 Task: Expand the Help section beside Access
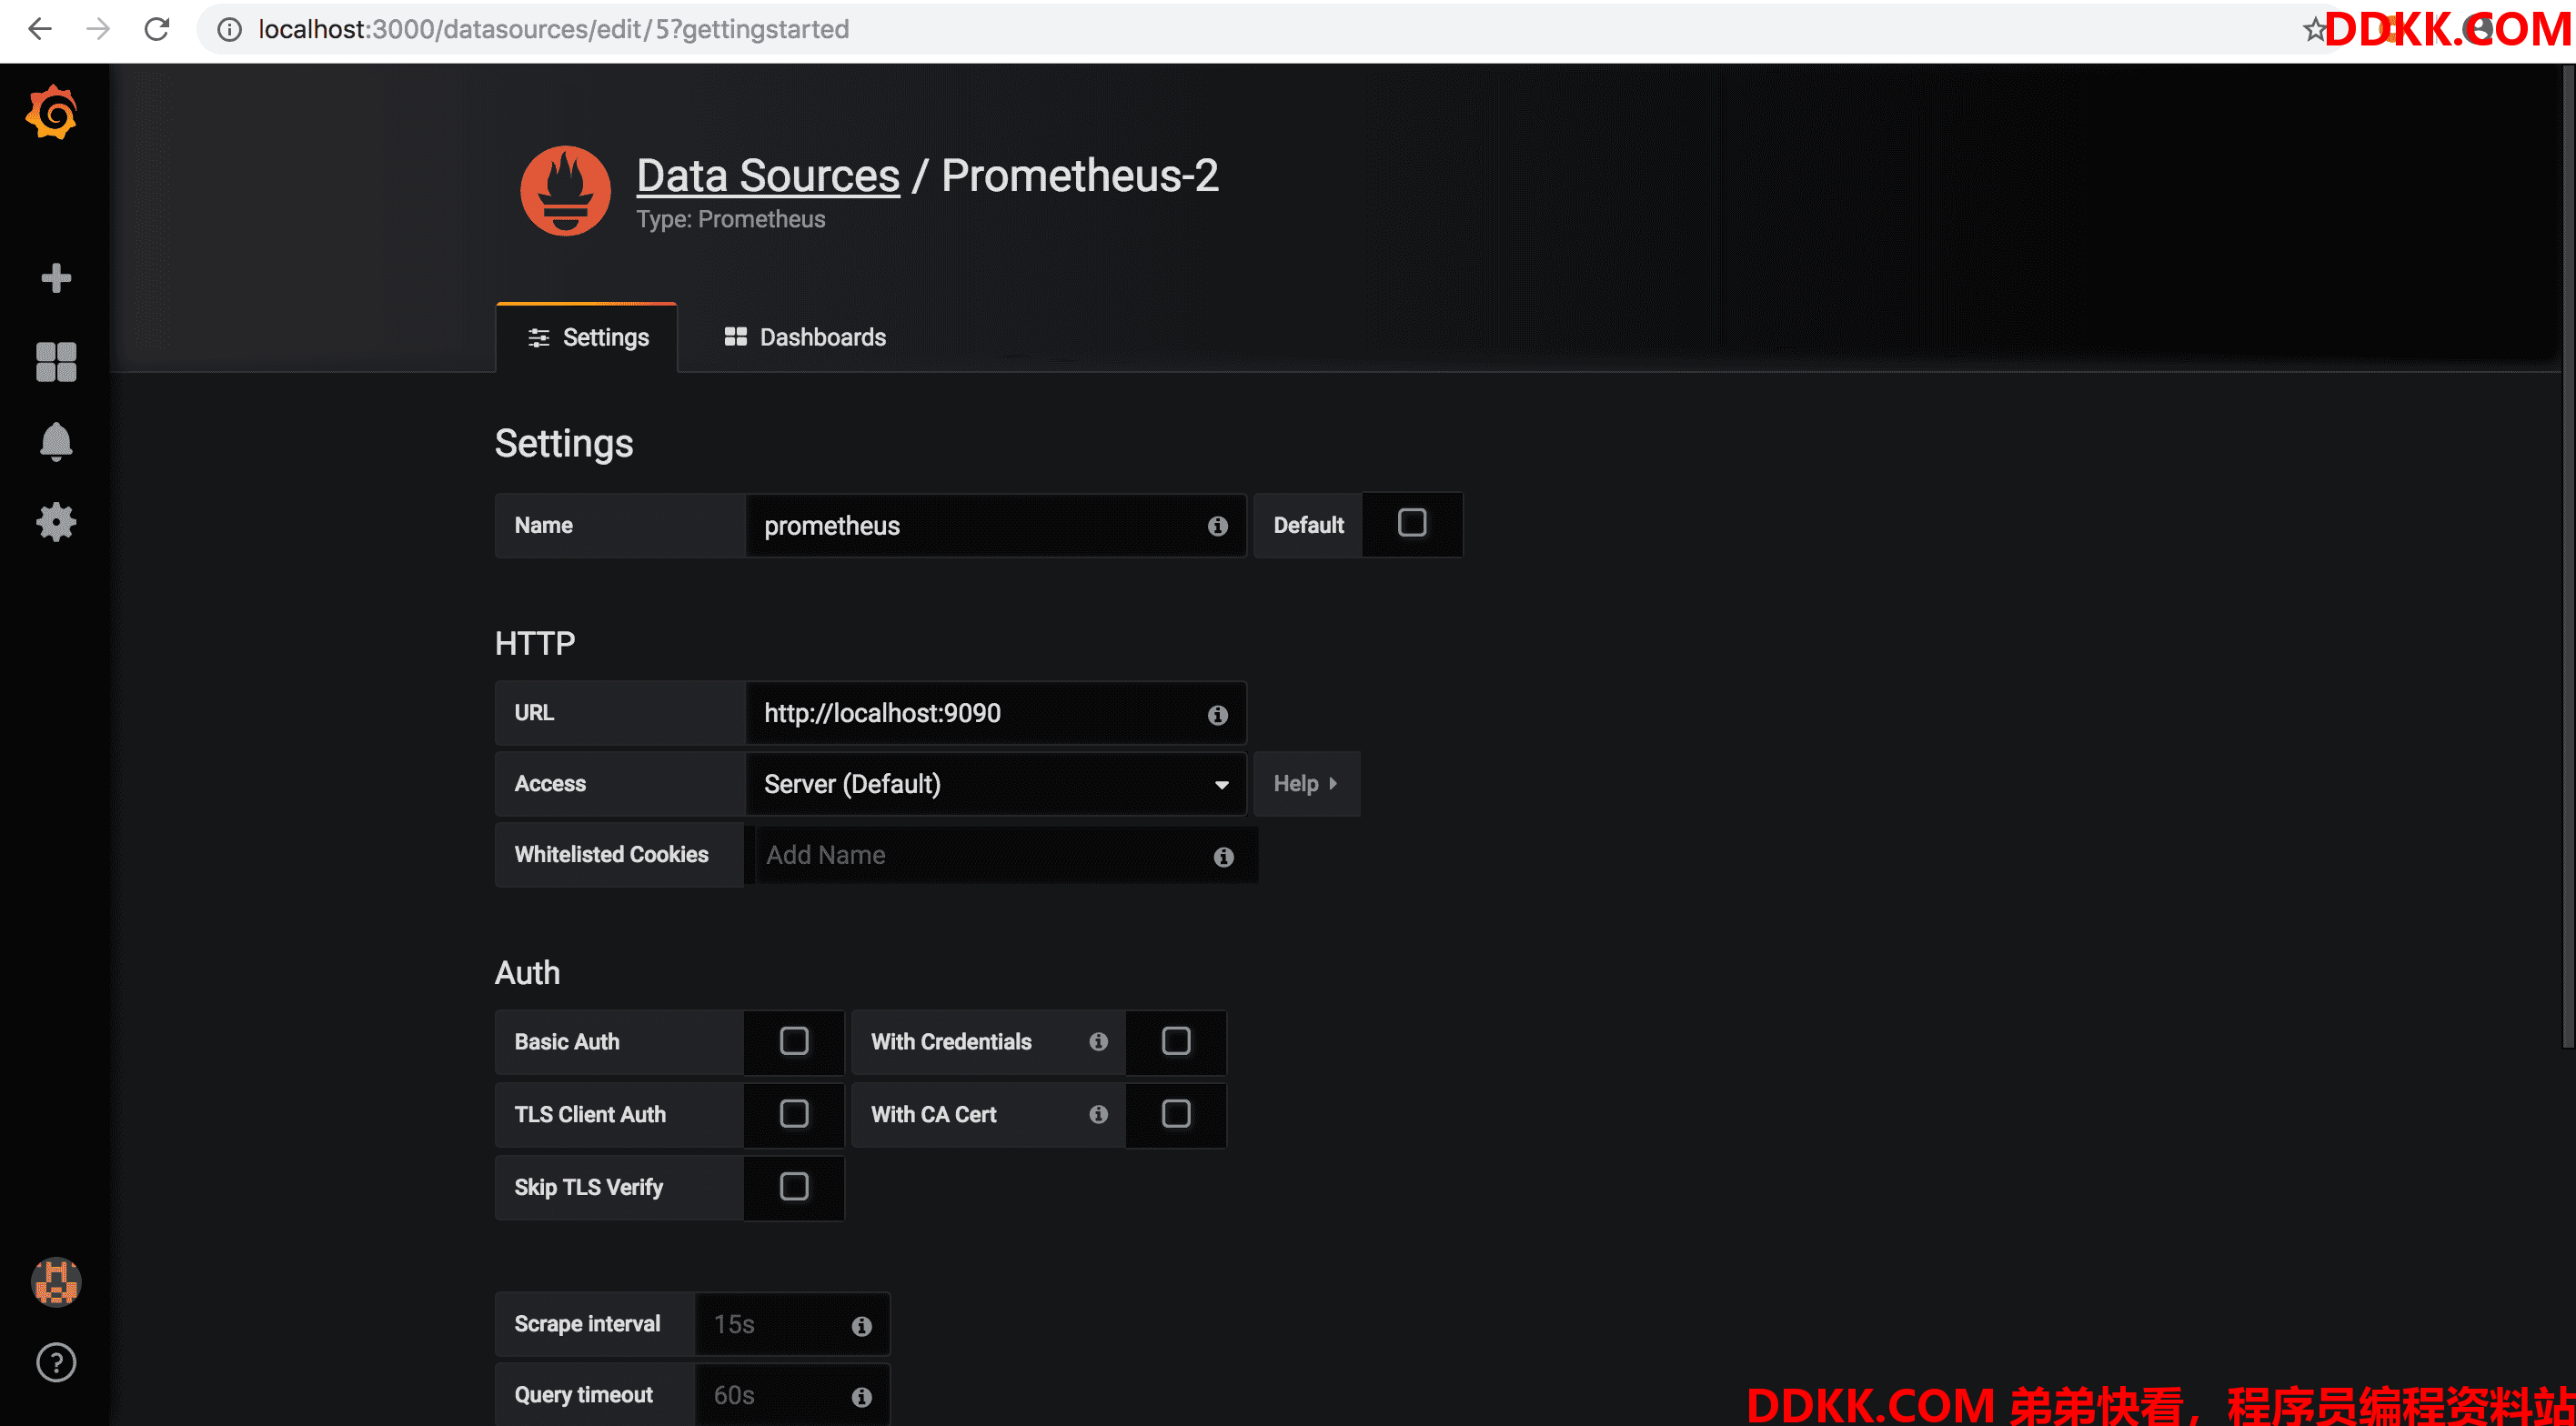[x=1306, y=784]
